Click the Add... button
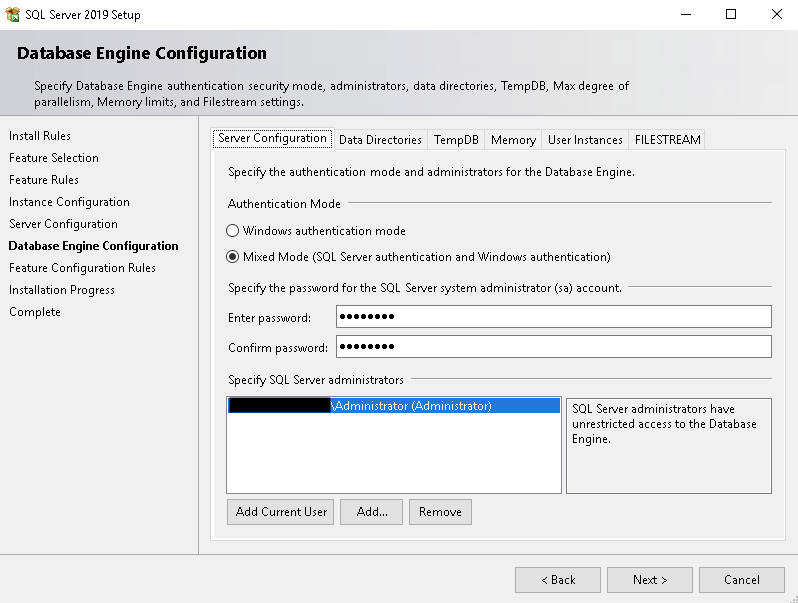 372,512
